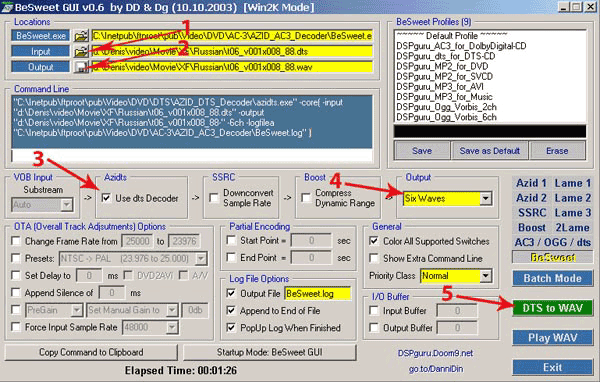Click the Output location label button

[41, 67]
